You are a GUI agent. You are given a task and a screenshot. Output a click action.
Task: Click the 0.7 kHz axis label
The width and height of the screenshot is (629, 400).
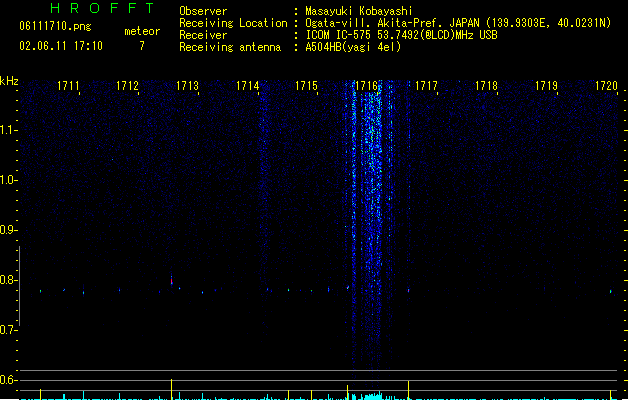(x=8, y=330)
